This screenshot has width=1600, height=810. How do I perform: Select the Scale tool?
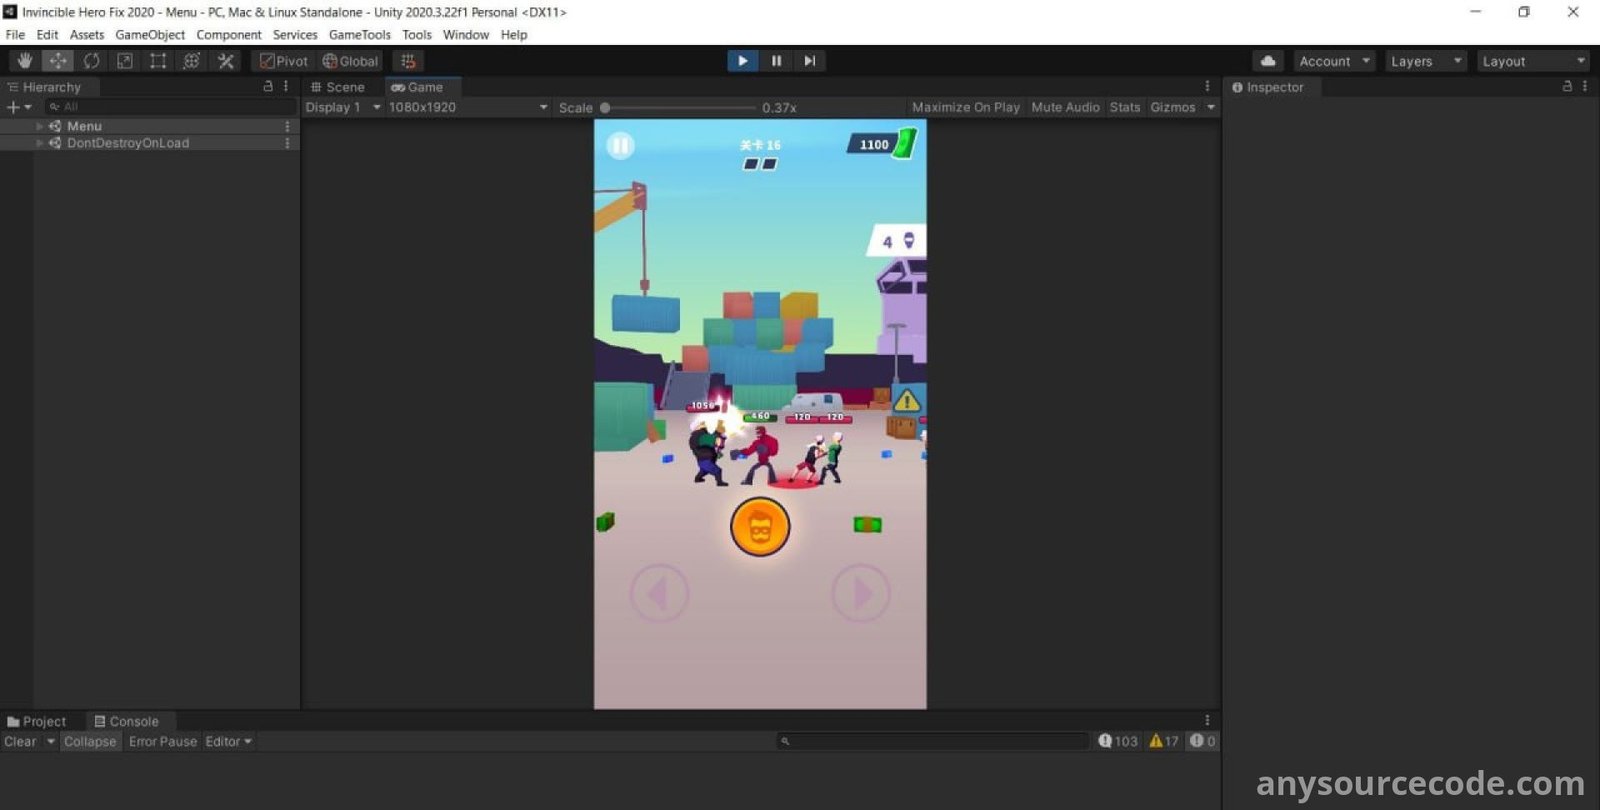pos(125,61)
